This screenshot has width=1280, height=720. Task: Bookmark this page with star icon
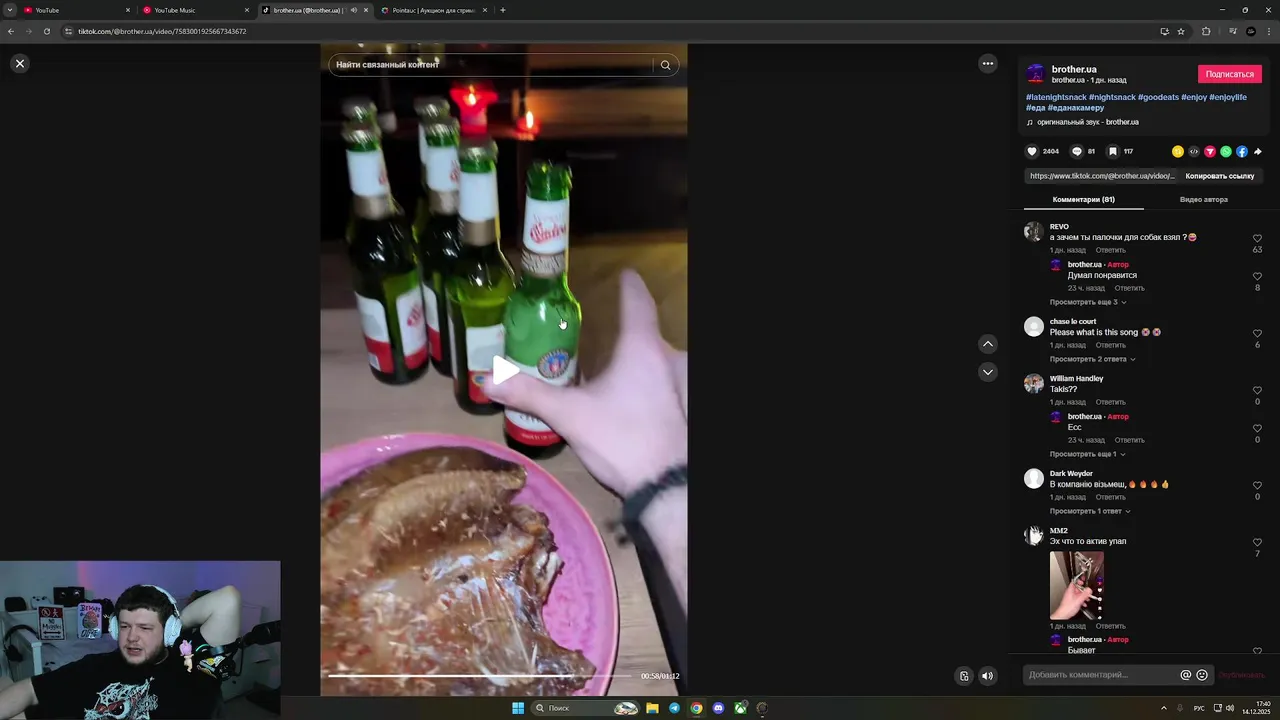coord(1181,31)
